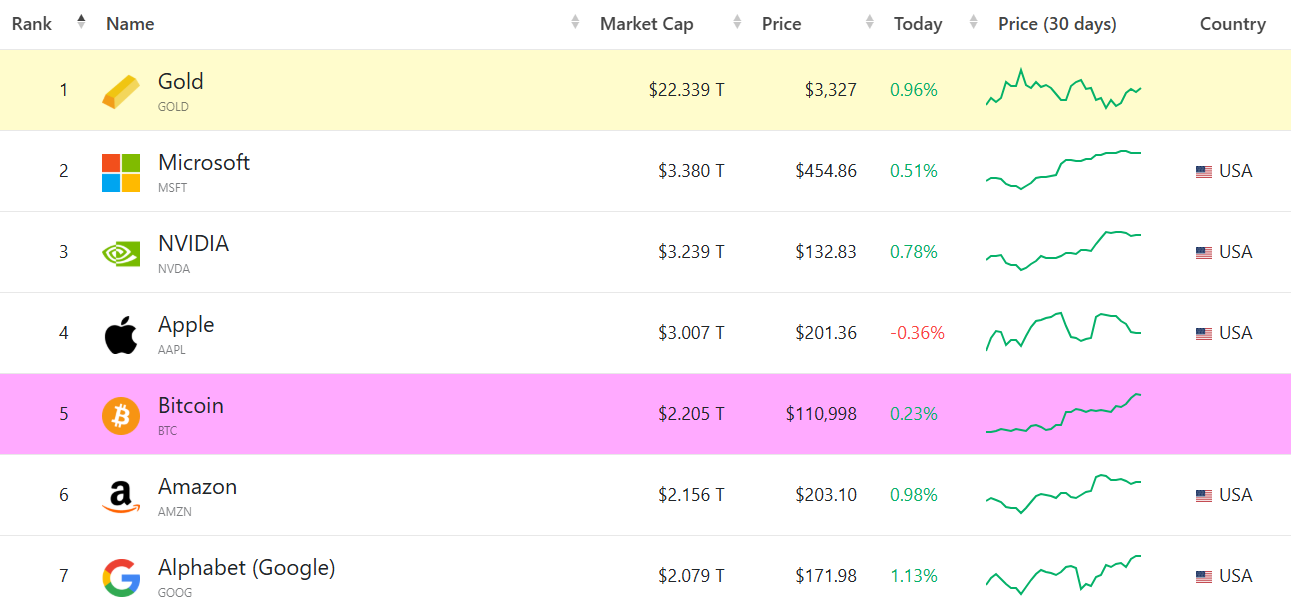Click the NVIDIA logo icon
This screenshot has height=601, width=1291.
(121, 253)
